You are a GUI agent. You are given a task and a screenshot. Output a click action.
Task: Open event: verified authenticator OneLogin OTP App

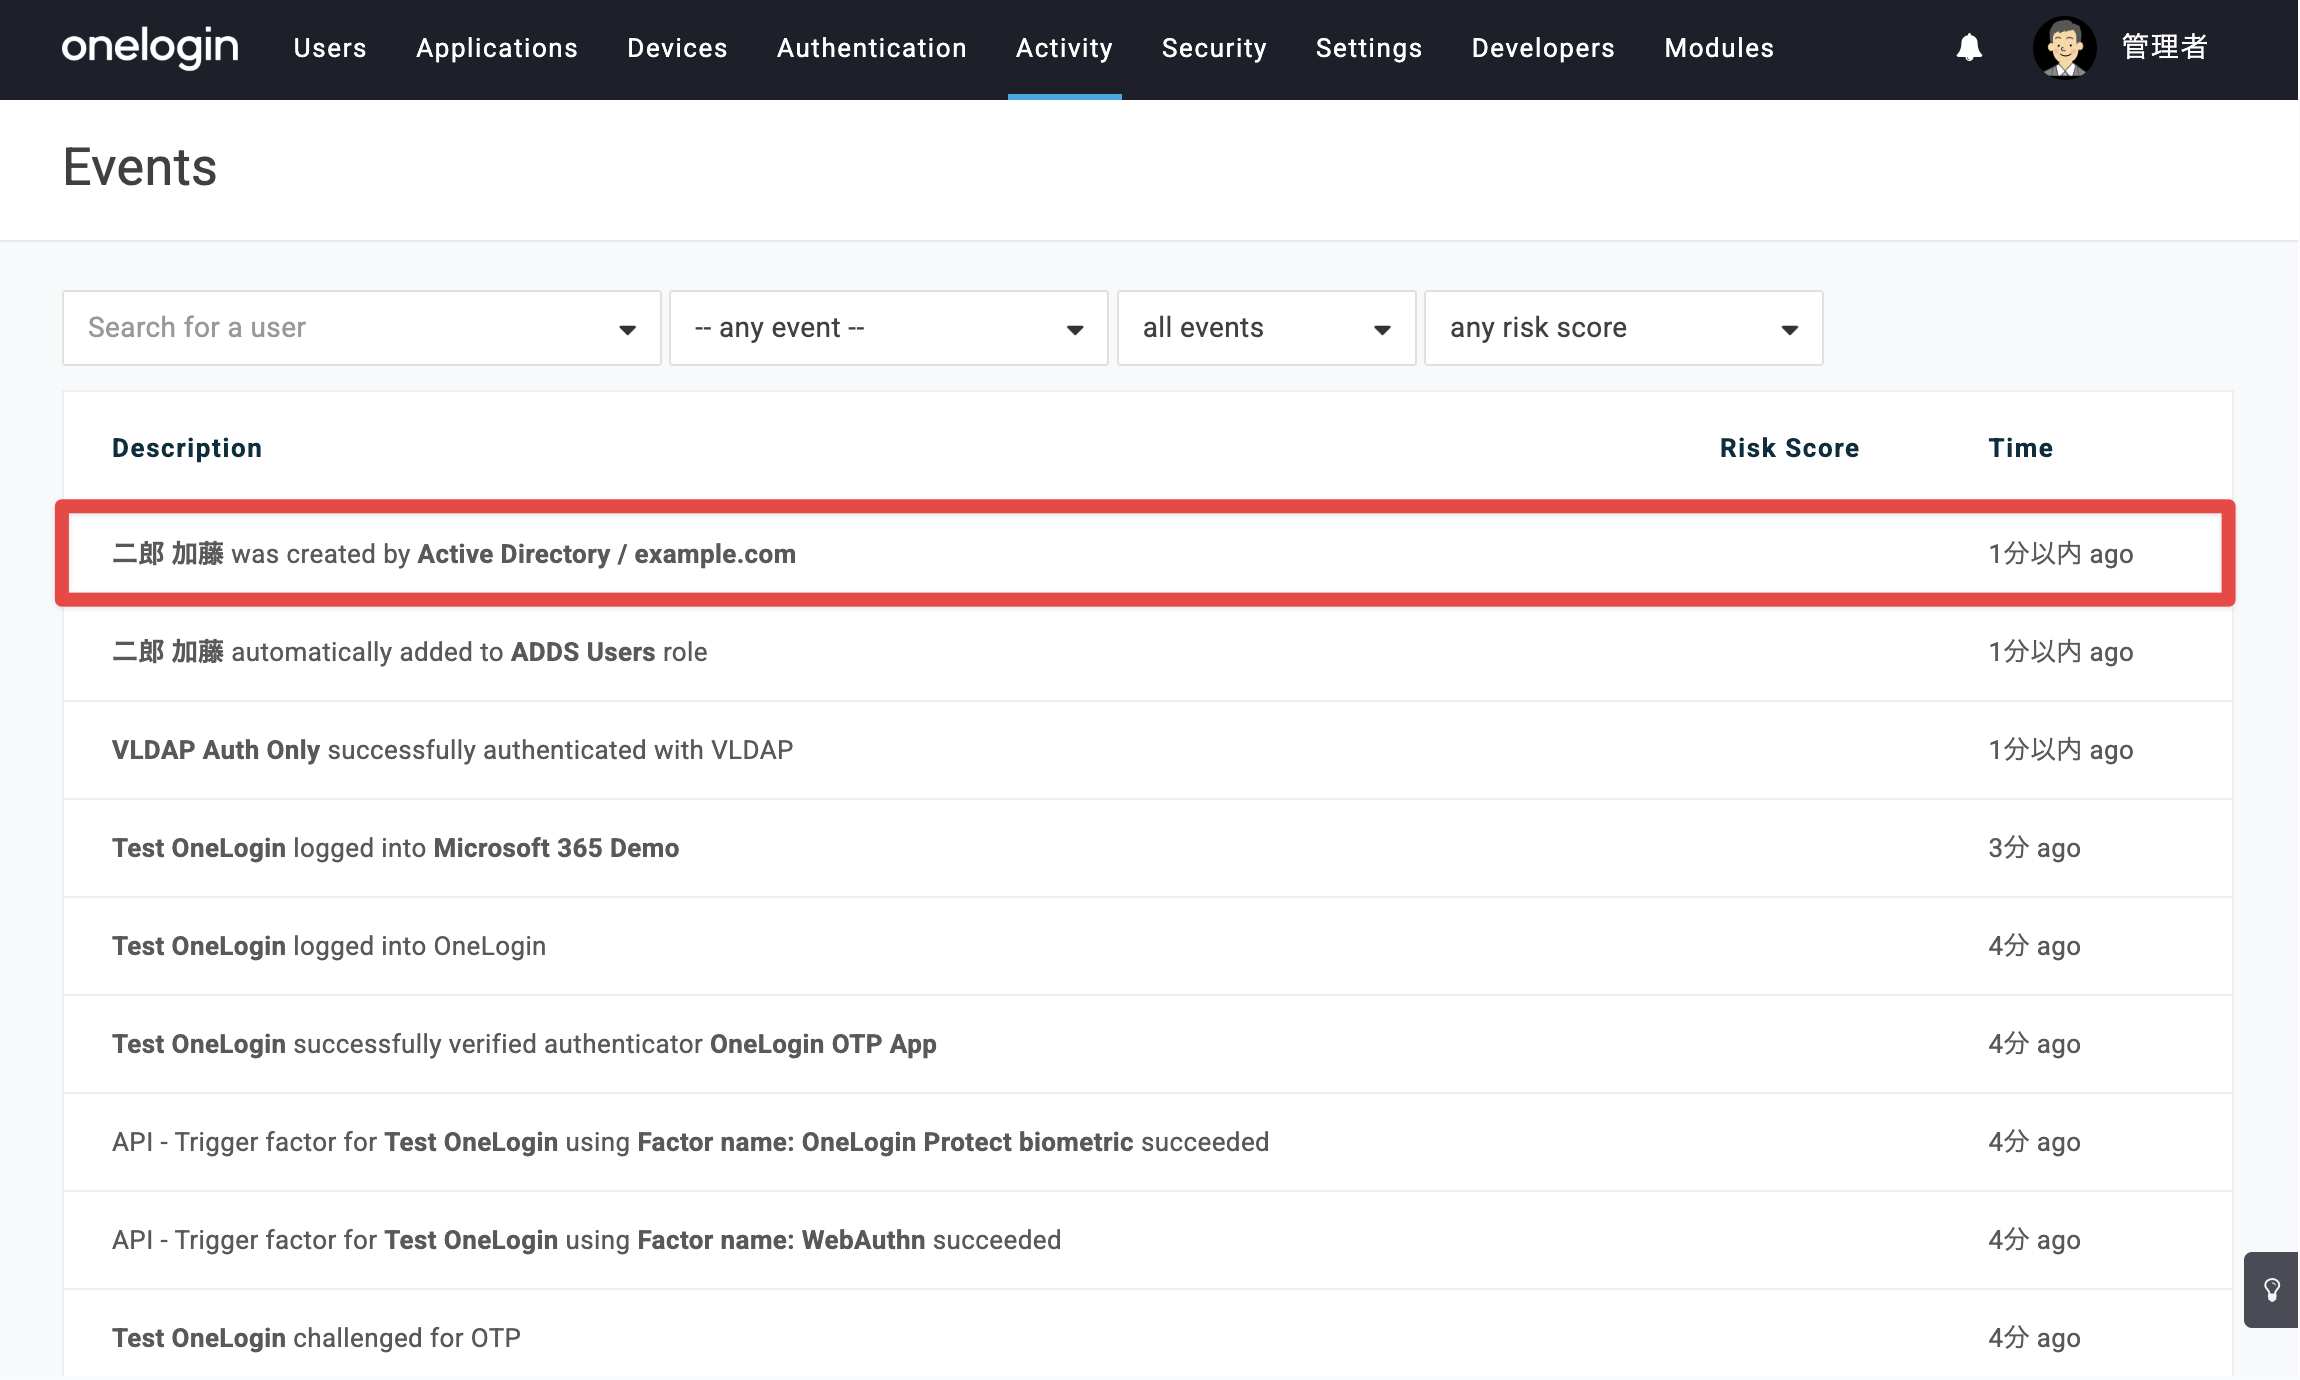1146,1044
